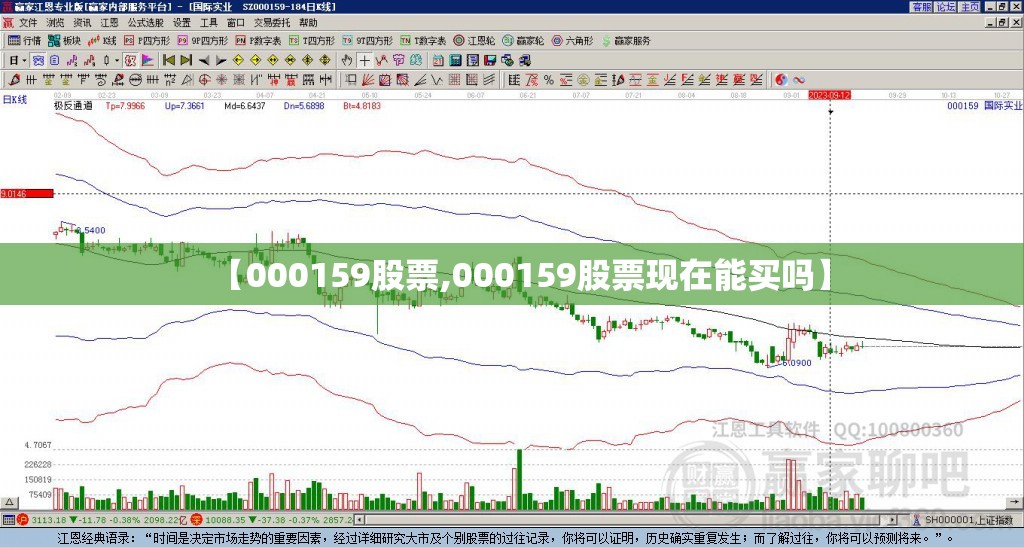Click the Md=6.6437 indicator value

coord(245,106)
